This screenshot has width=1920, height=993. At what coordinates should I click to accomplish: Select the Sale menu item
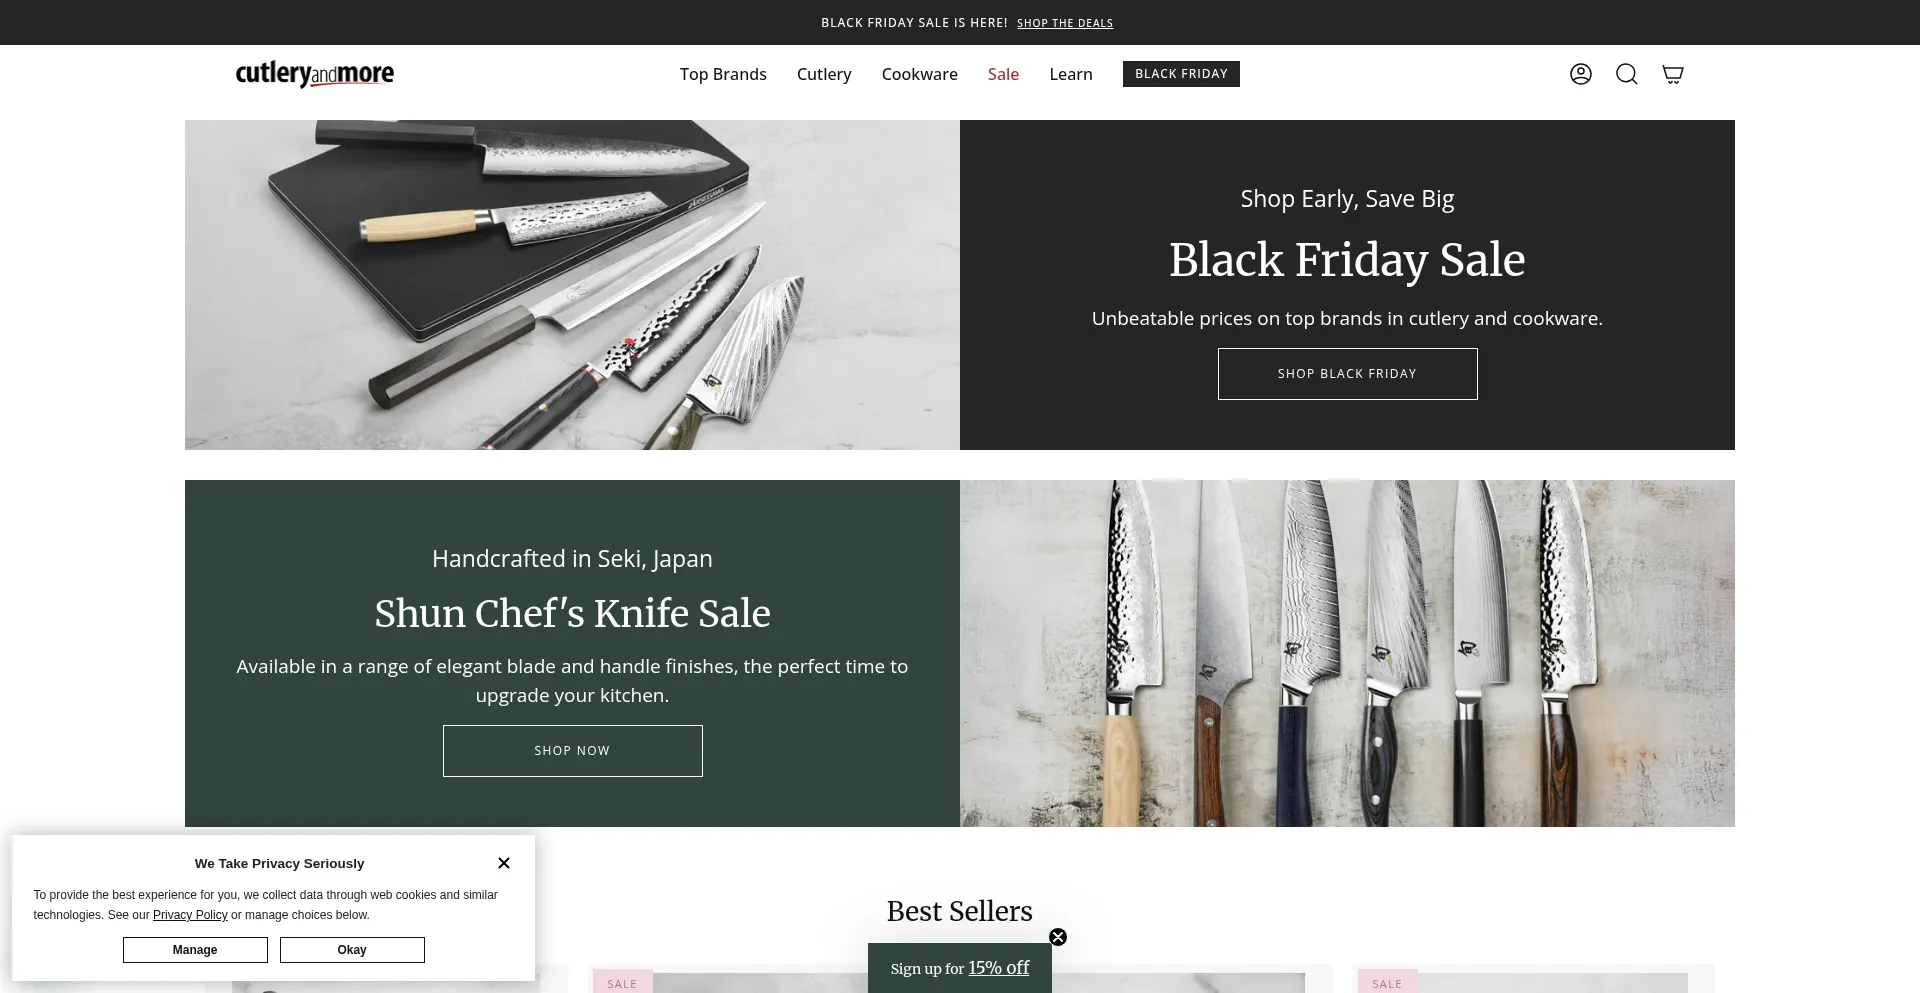point(1003,74)
